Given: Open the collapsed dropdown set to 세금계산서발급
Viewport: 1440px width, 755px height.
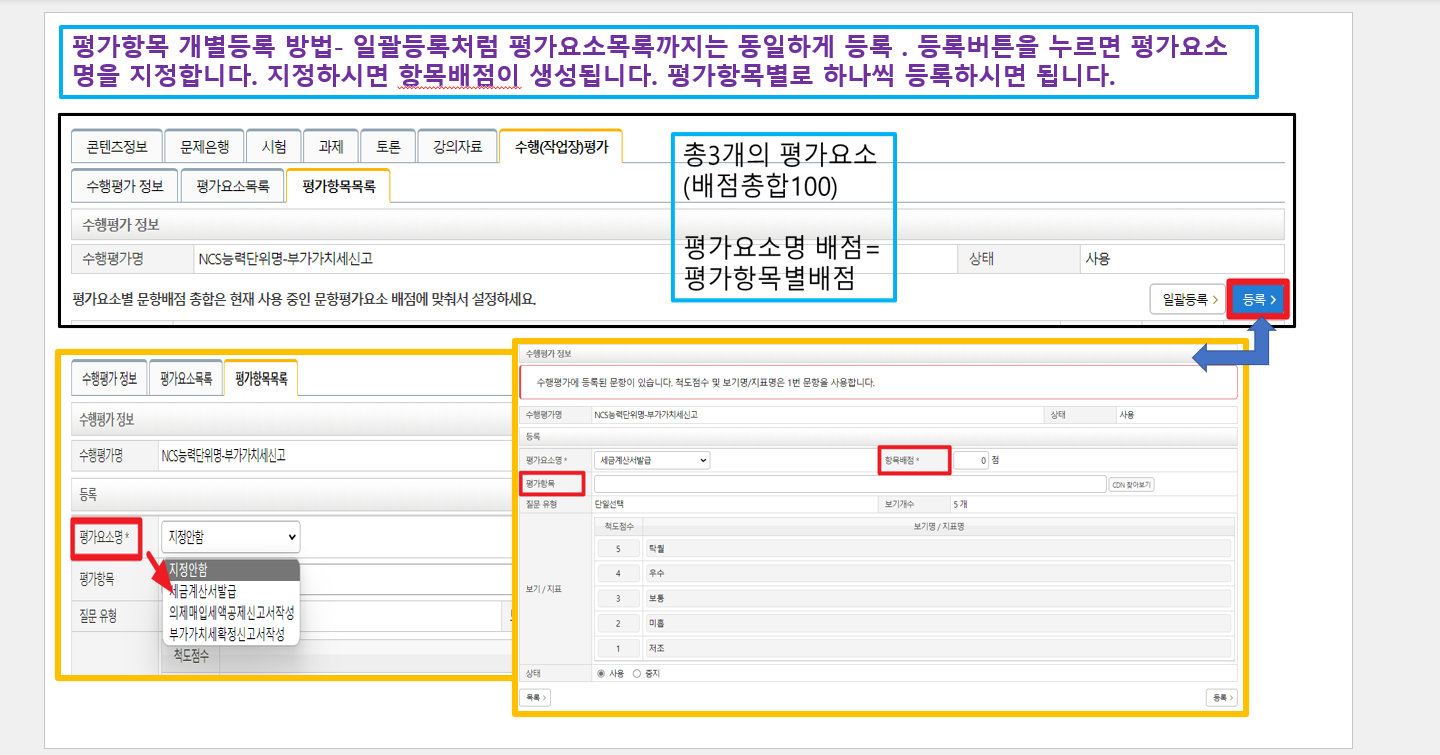Looking at the screenshot, I should pyautogui.click(x=651, y=460).
